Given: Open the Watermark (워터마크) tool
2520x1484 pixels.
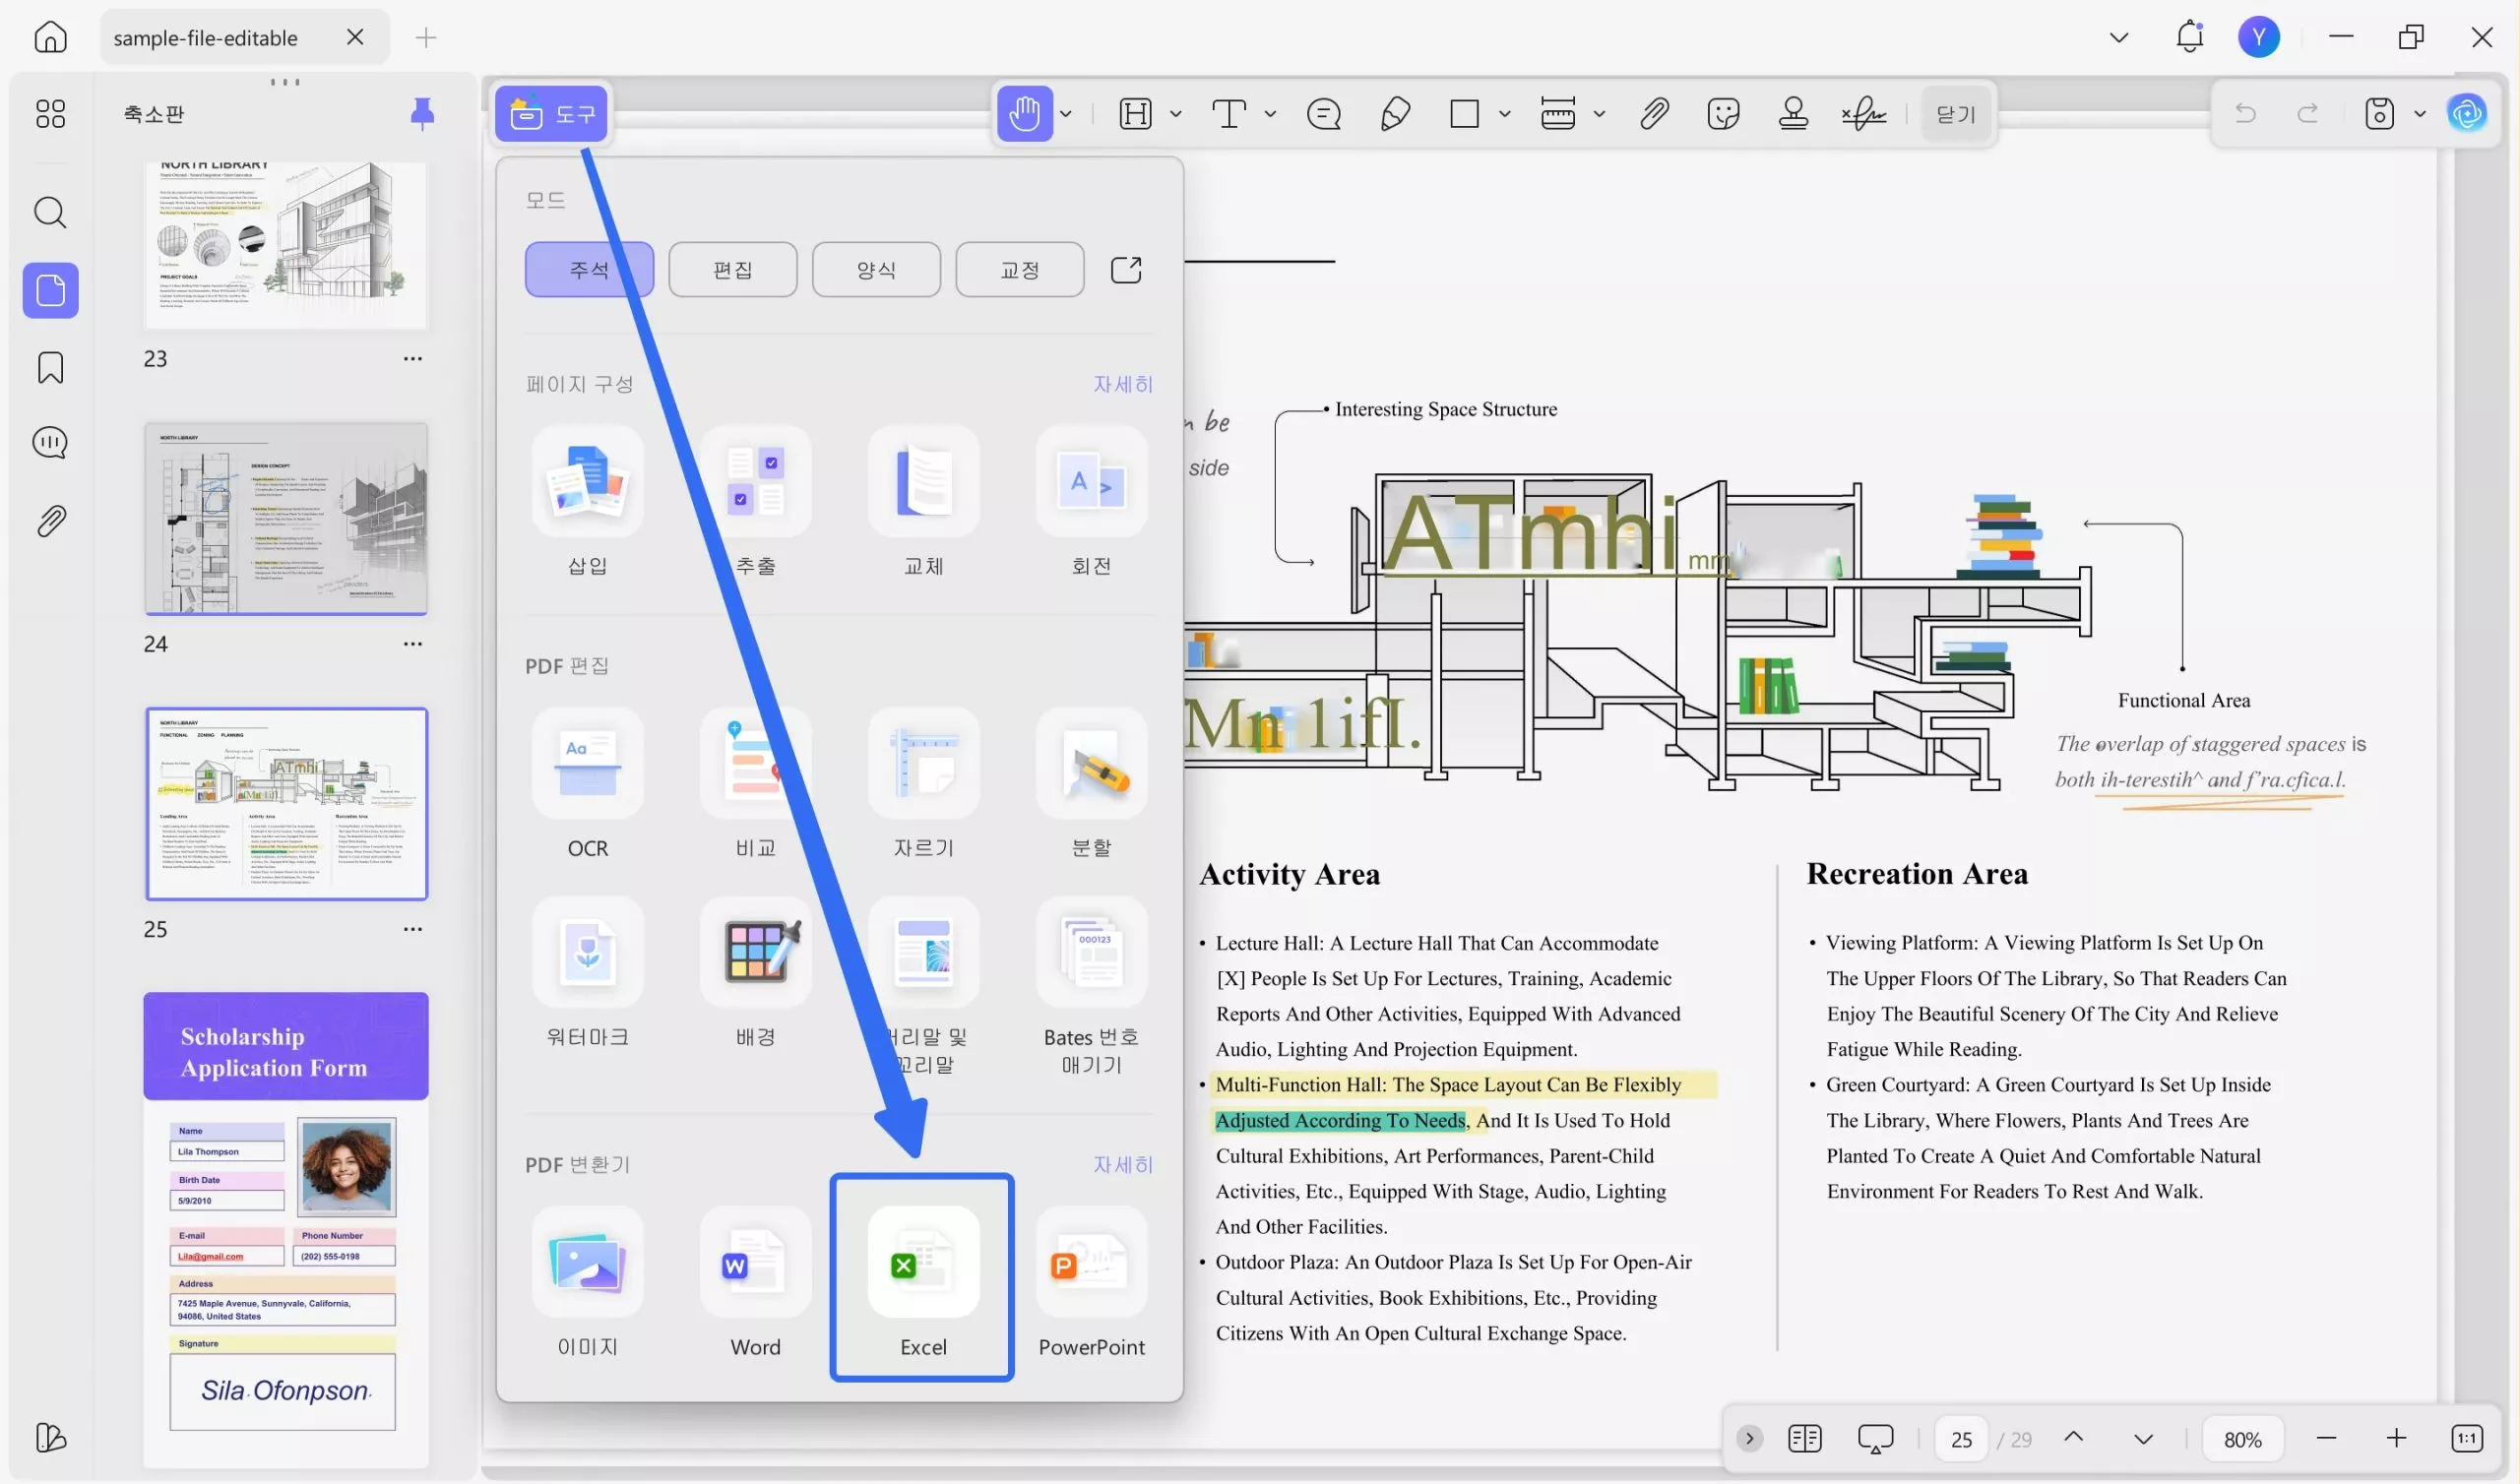Looking at the screenshot, I should tap(587, 952).
